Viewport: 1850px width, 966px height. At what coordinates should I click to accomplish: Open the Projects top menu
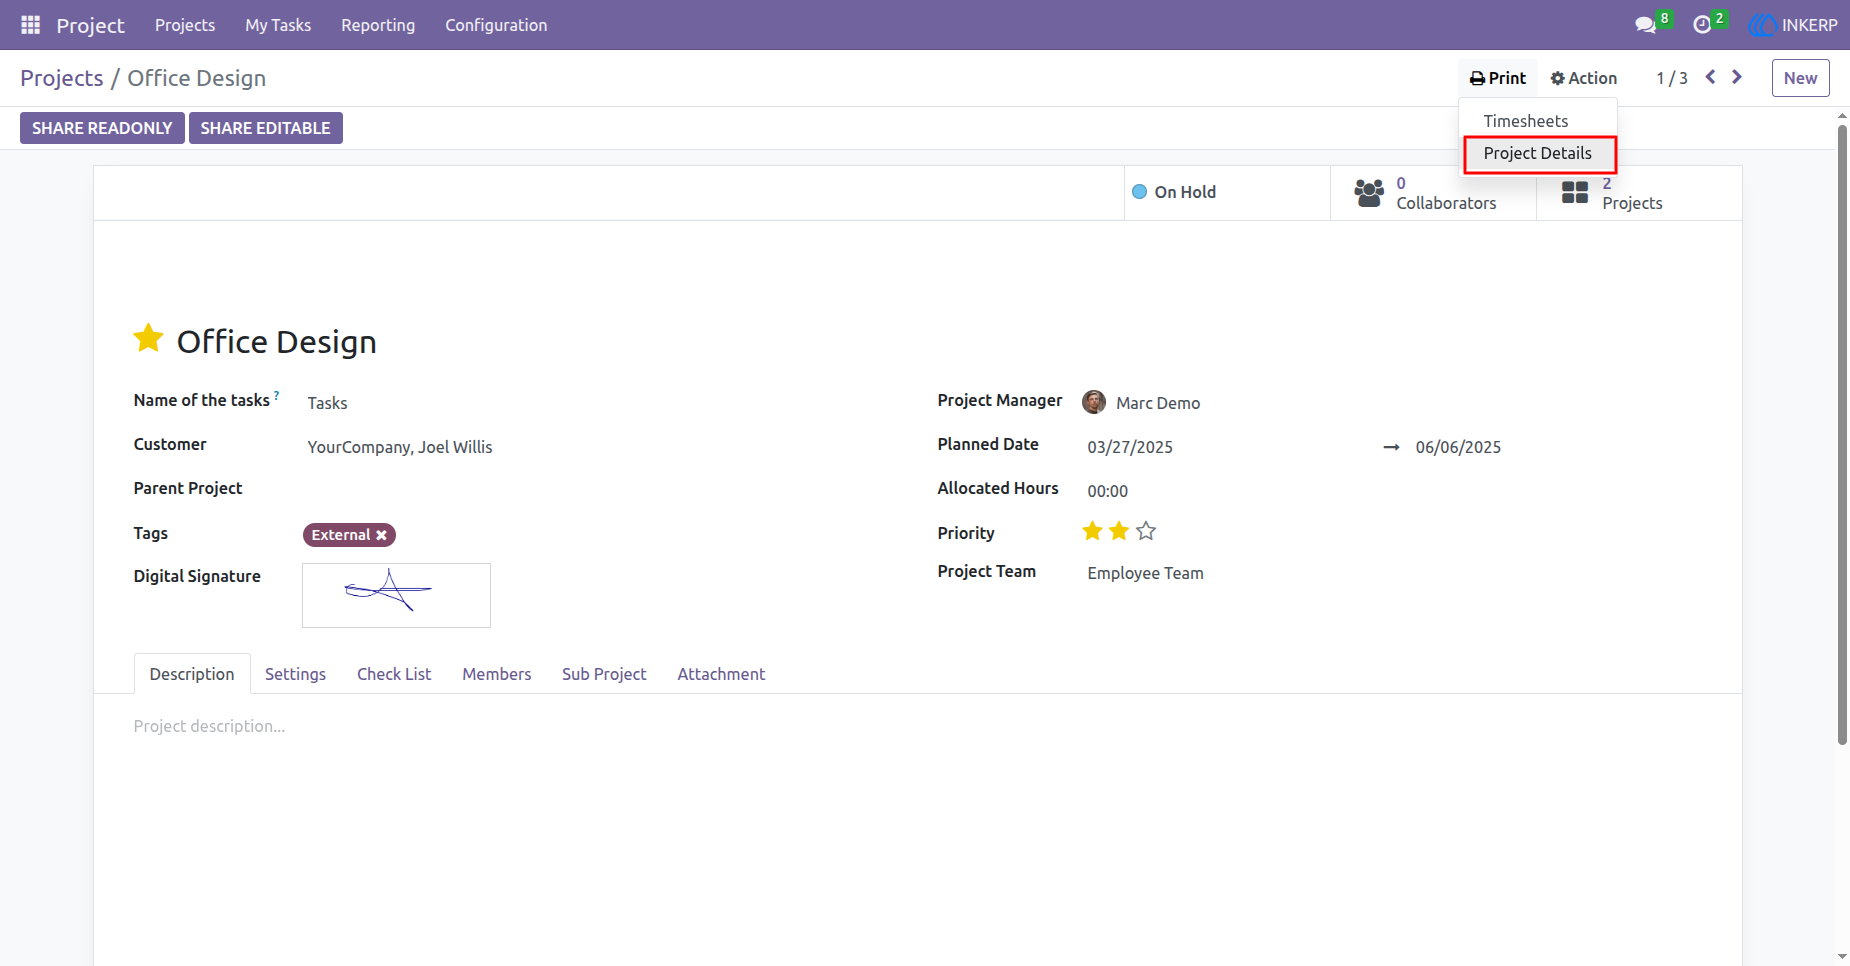[x=185, y=25]
